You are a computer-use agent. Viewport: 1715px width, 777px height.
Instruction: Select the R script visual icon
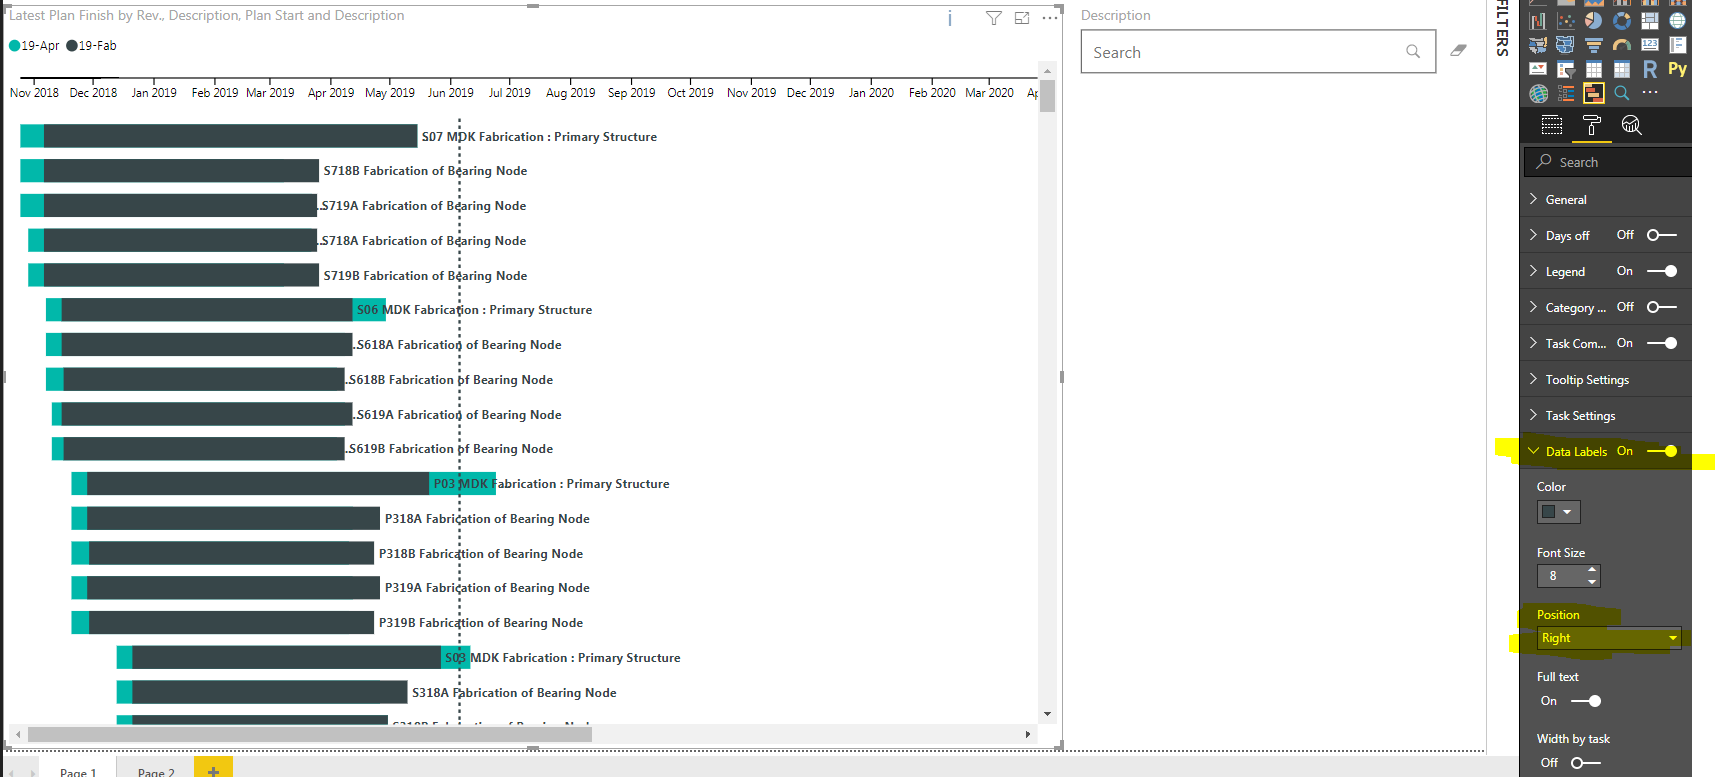pyautogui.click(x=1650, y=69)
